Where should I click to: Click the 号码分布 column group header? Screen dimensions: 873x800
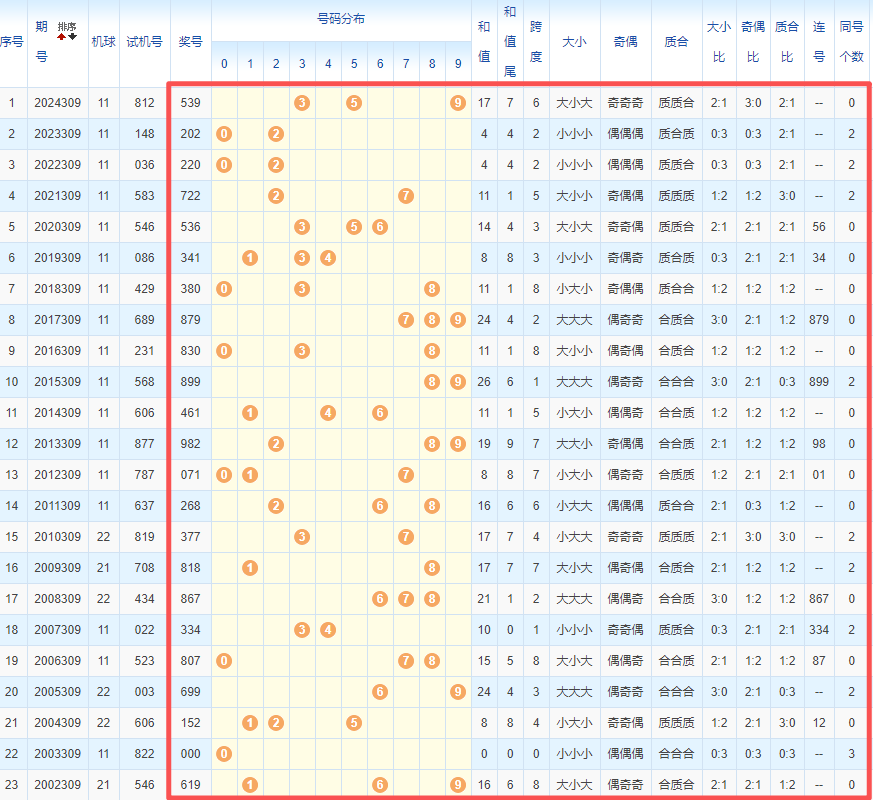(x=341, y=19)
